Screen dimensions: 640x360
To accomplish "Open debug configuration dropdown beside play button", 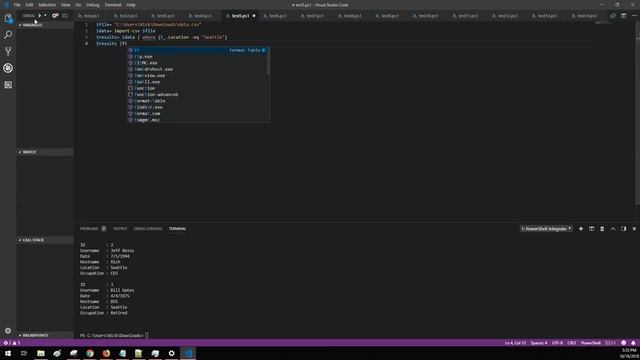I will coord(45,16).
